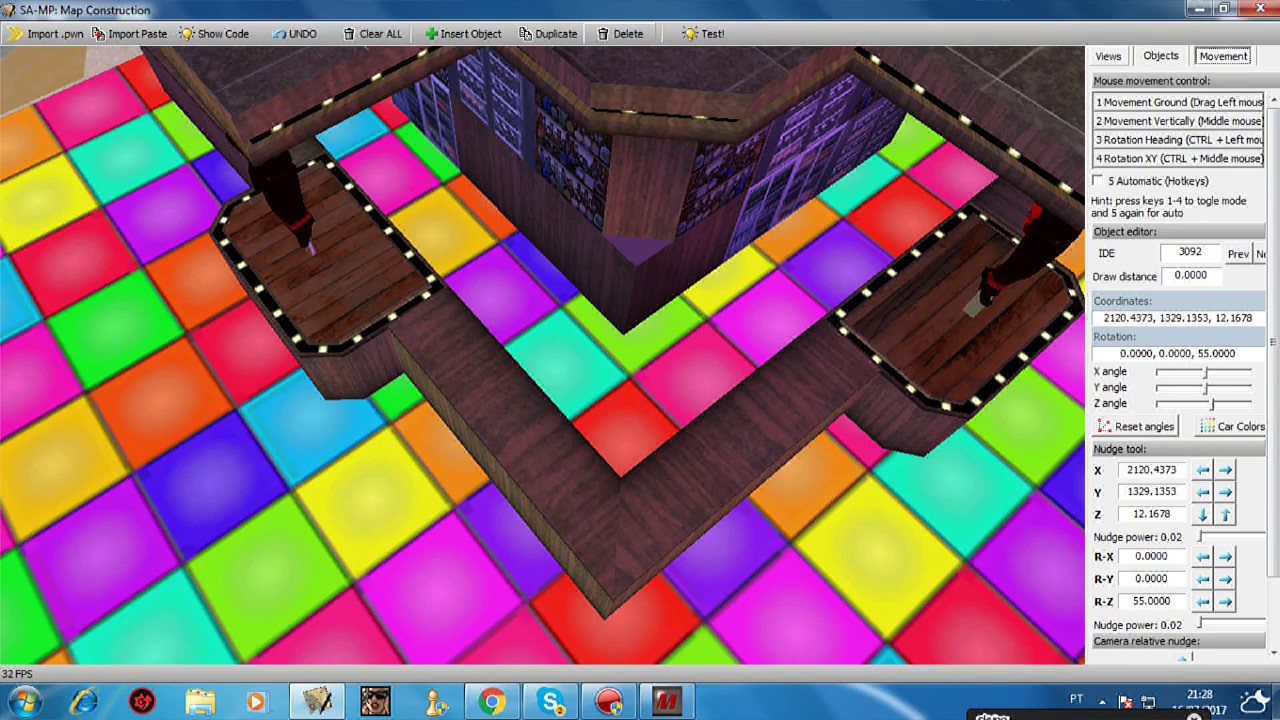Click the nudge Y value field
This screenshot has height=720, width=1280.
(1152, 492)
